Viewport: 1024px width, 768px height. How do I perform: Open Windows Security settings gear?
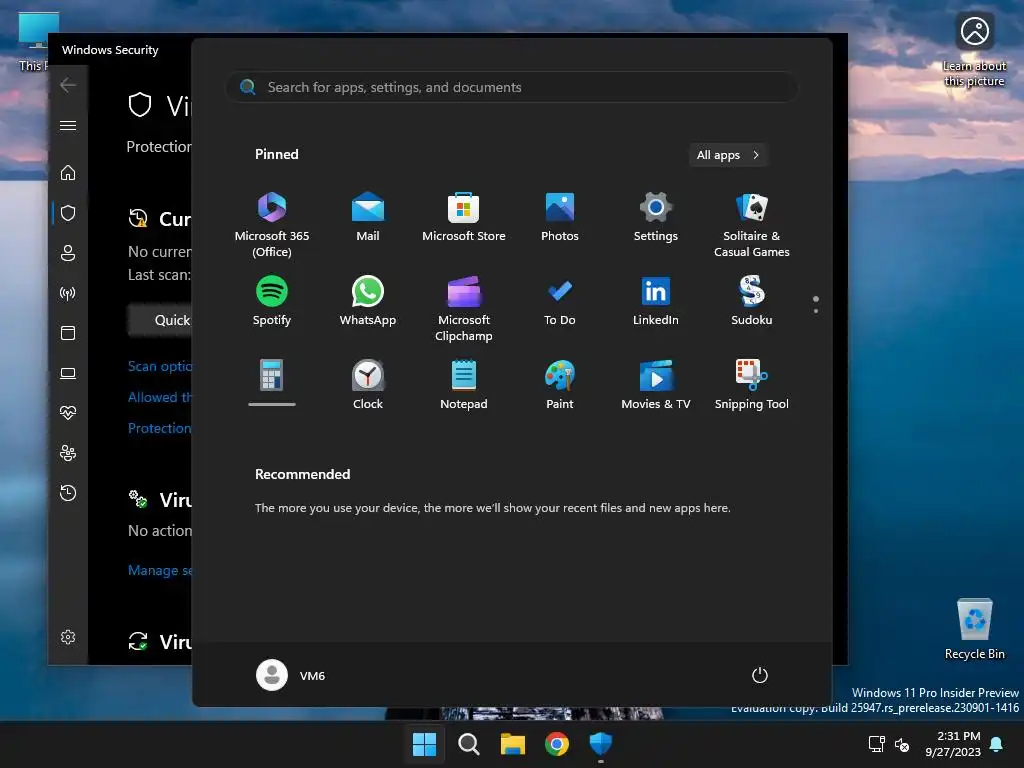click(68, 637)
